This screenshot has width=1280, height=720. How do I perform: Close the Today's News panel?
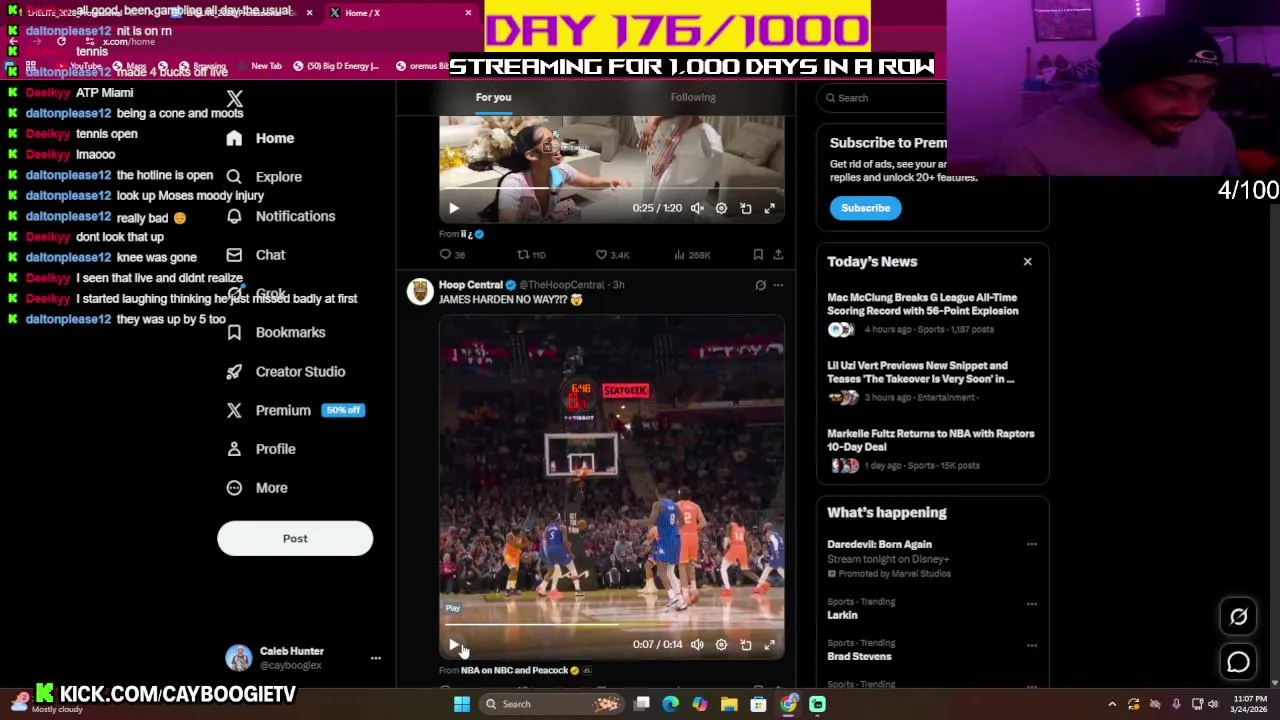point(1027,262)
